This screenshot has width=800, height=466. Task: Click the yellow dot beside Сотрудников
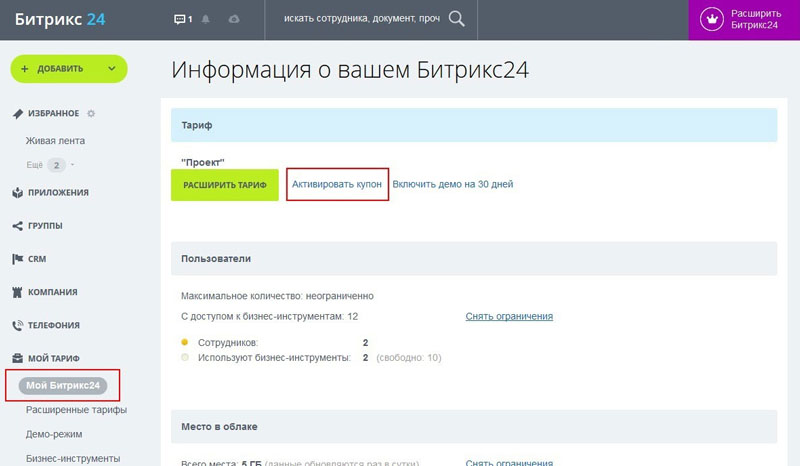185,342
